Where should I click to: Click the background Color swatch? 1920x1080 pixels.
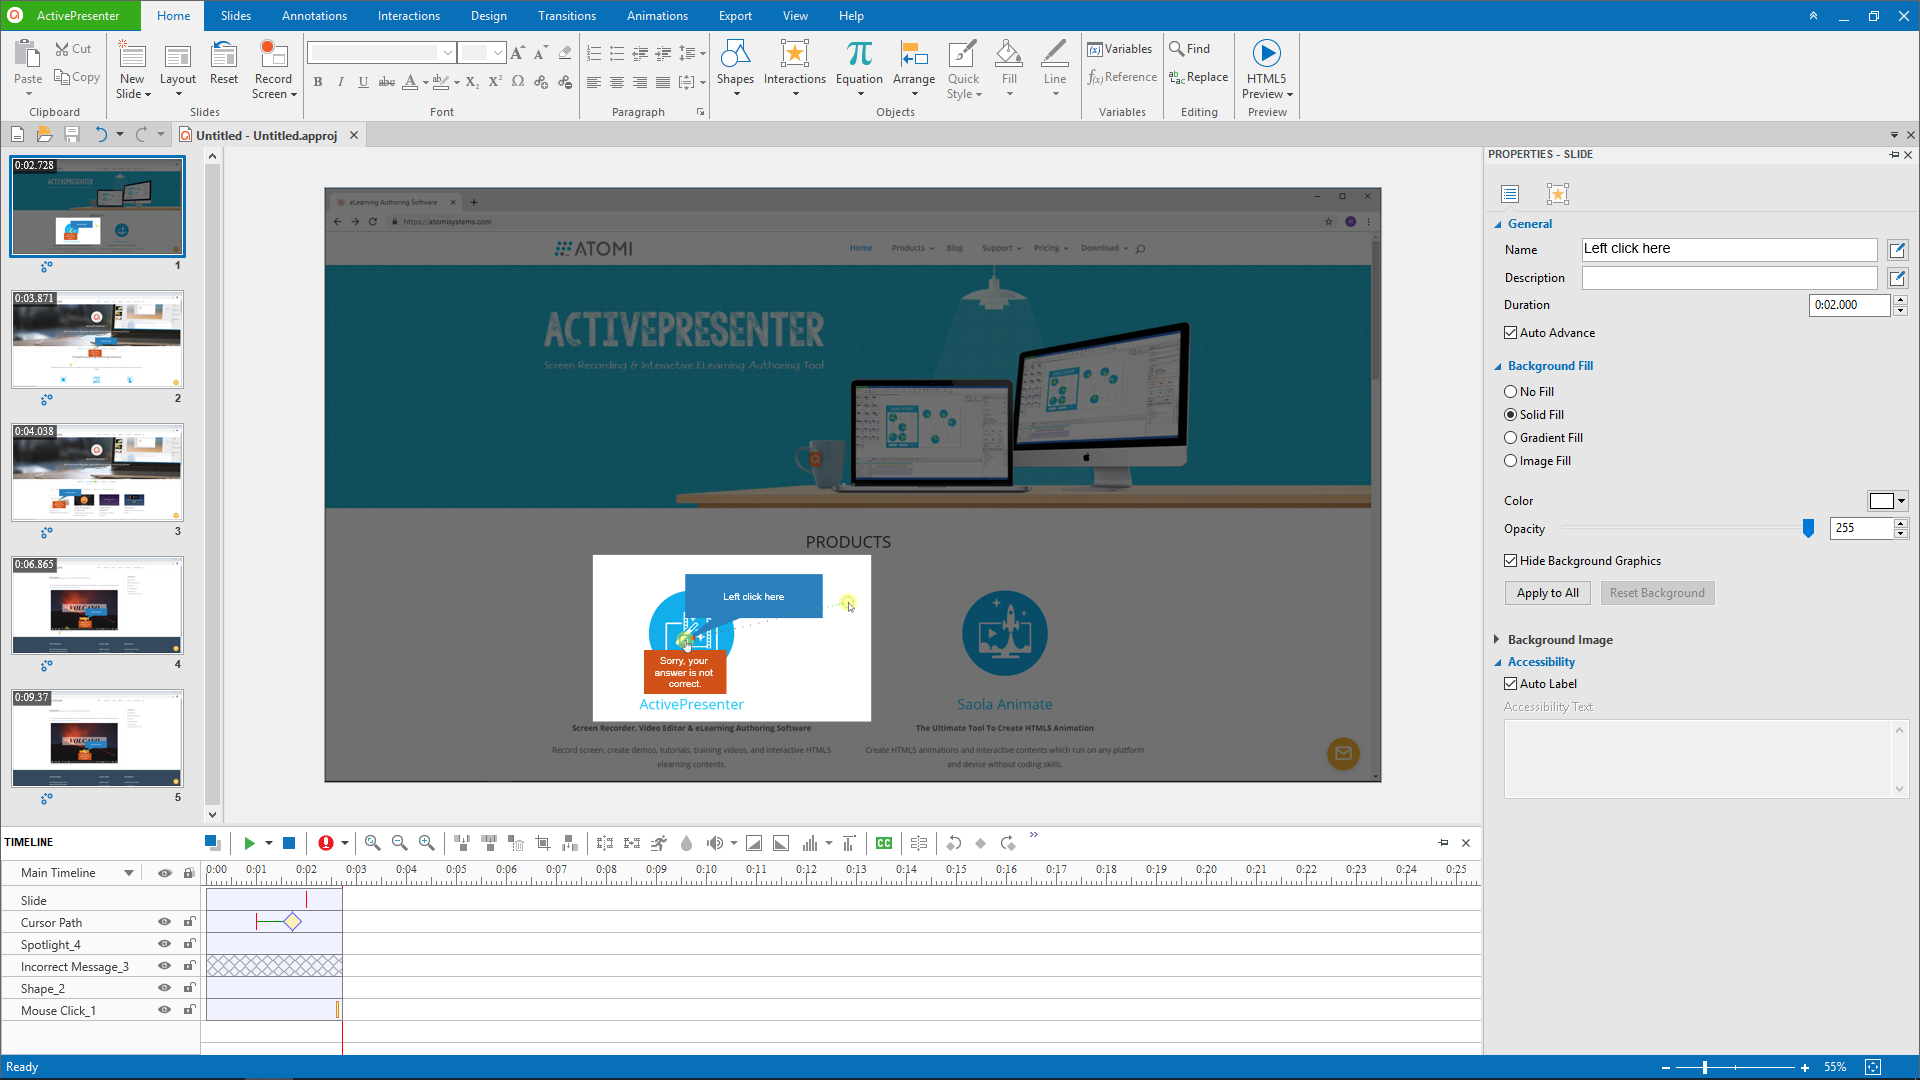click(x=1881, y=501)
